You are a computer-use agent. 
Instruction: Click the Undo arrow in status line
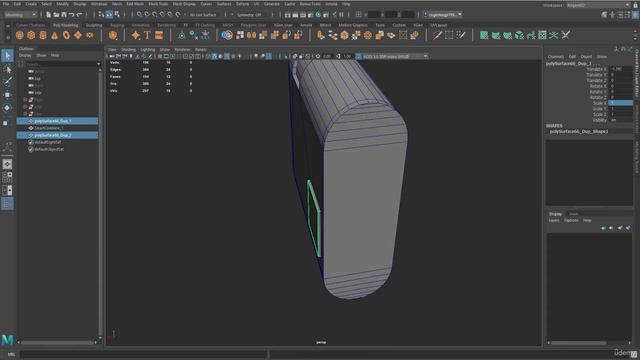click(x=71, y=15)
